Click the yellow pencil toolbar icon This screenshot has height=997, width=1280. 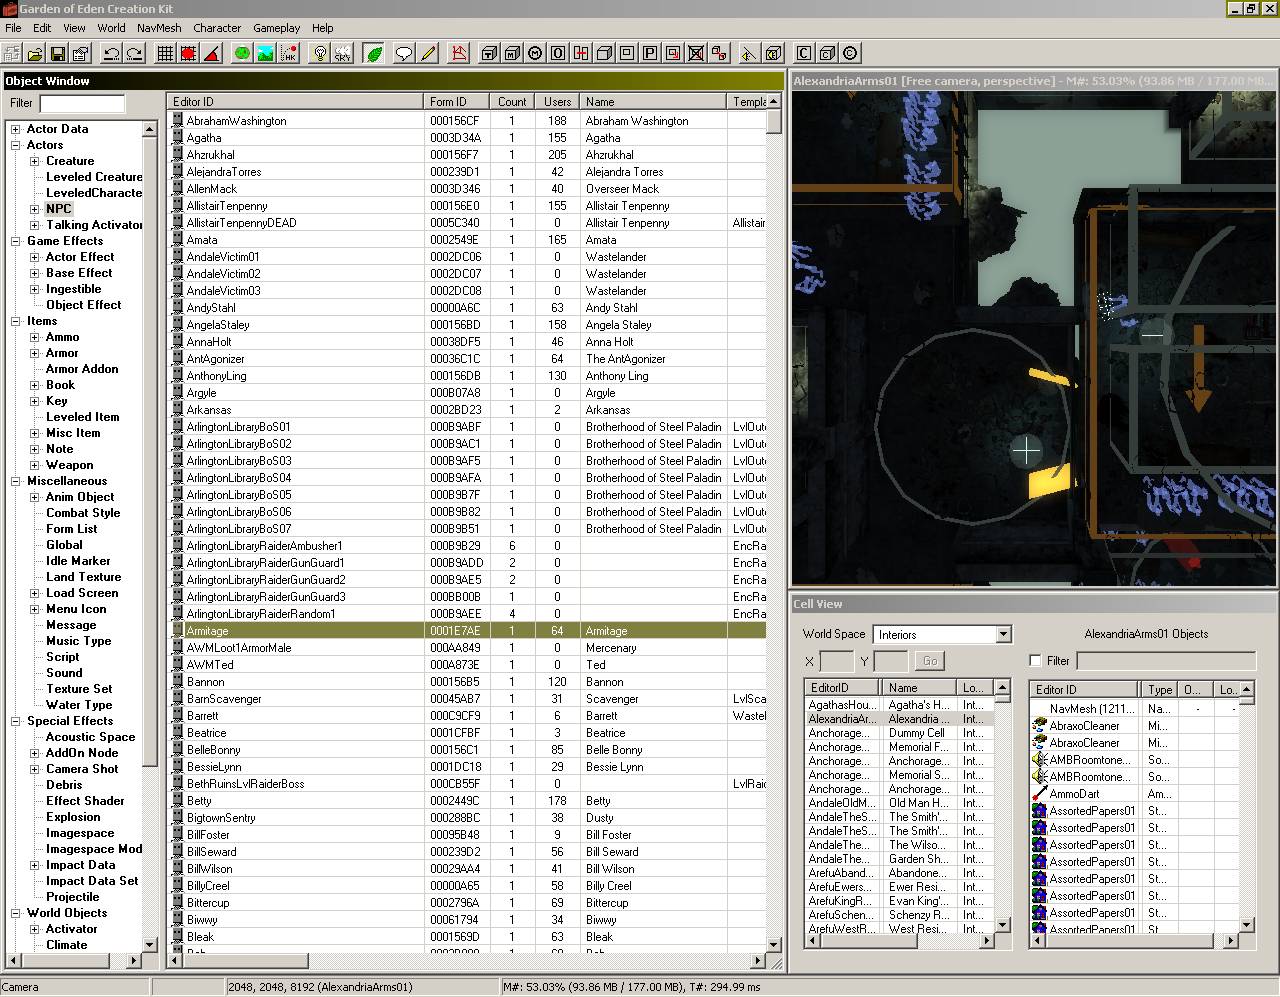pos(428,53)
